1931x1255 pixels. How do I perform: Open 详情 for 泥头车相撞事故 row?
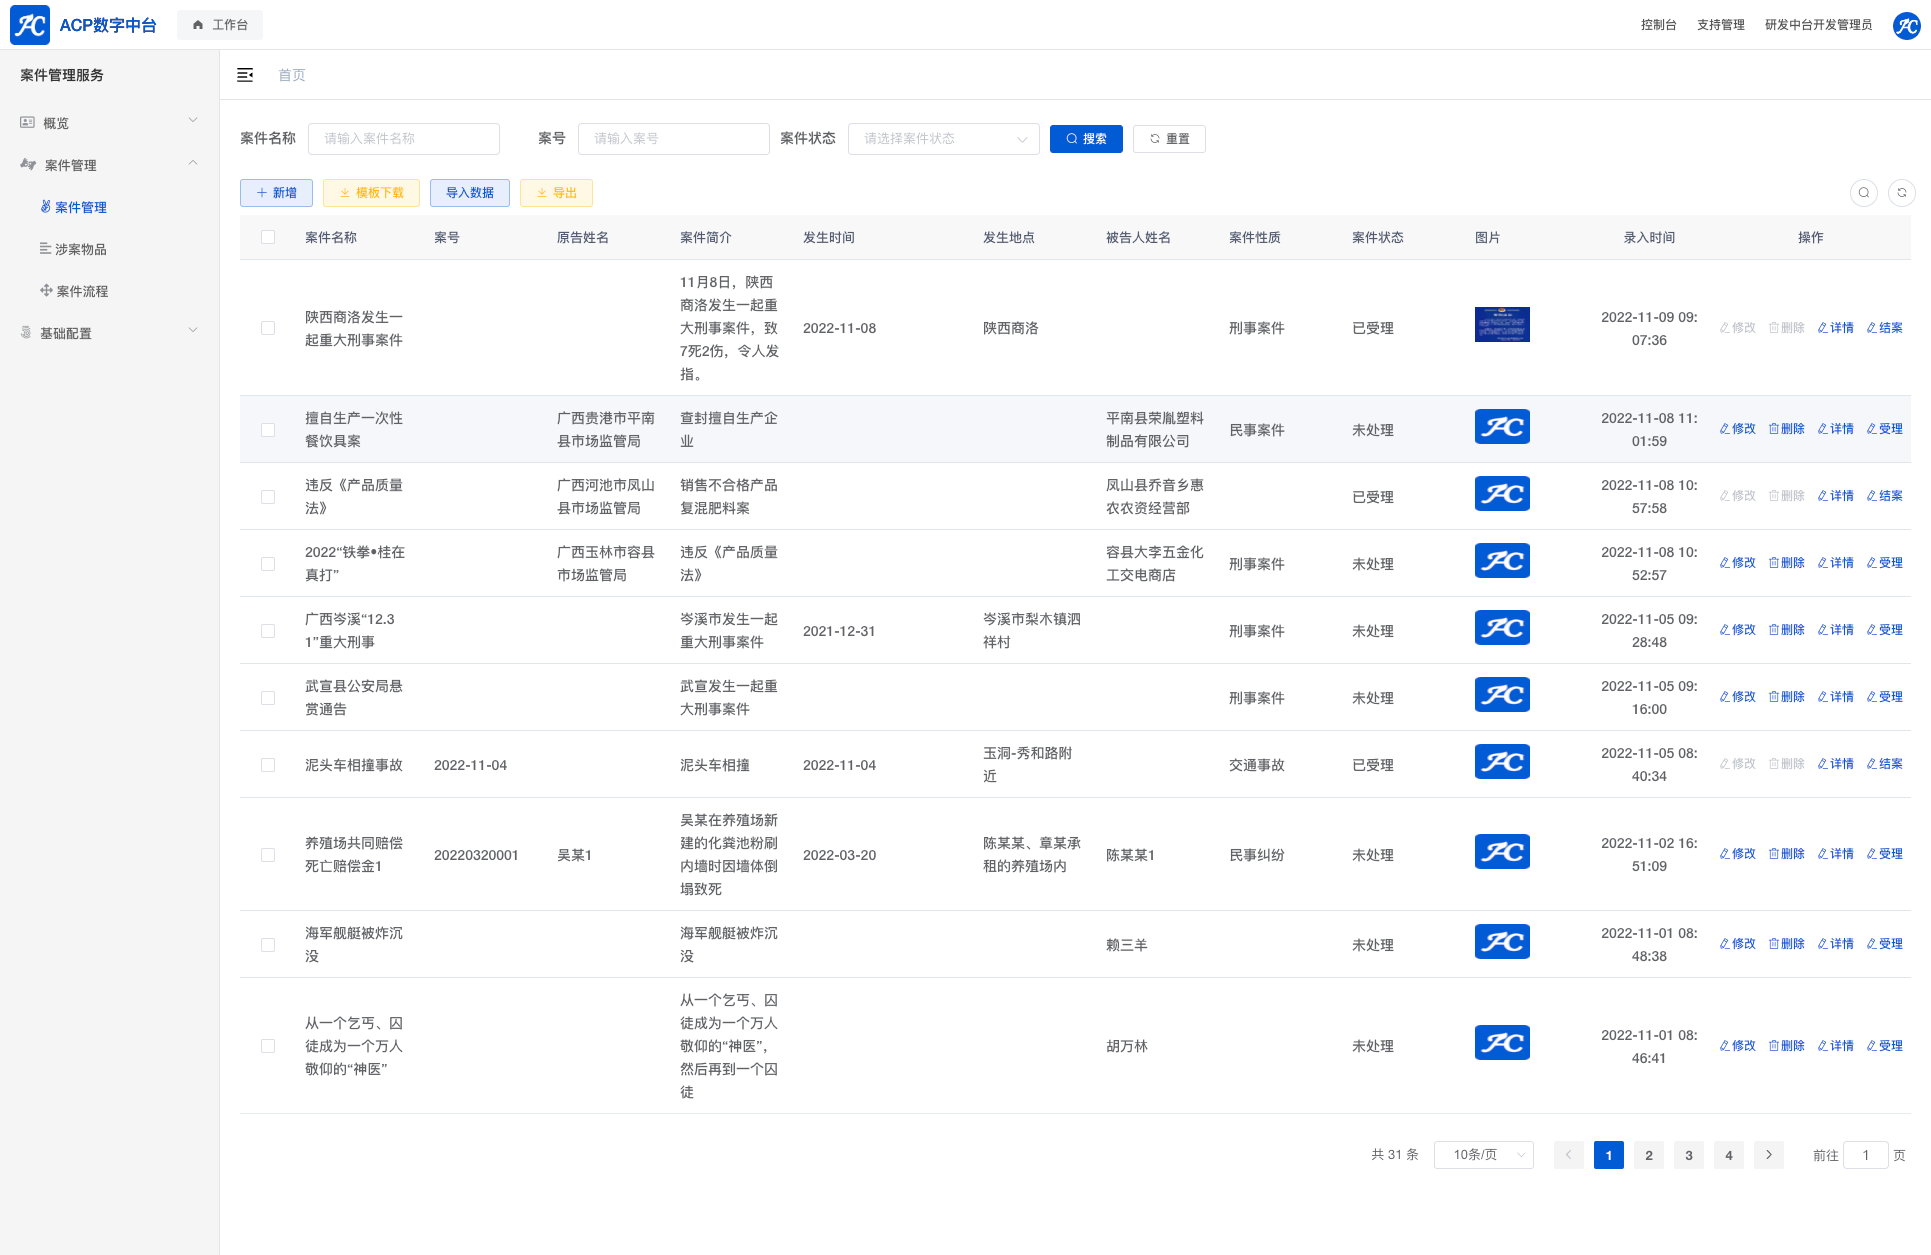[x=1835, y=764]
